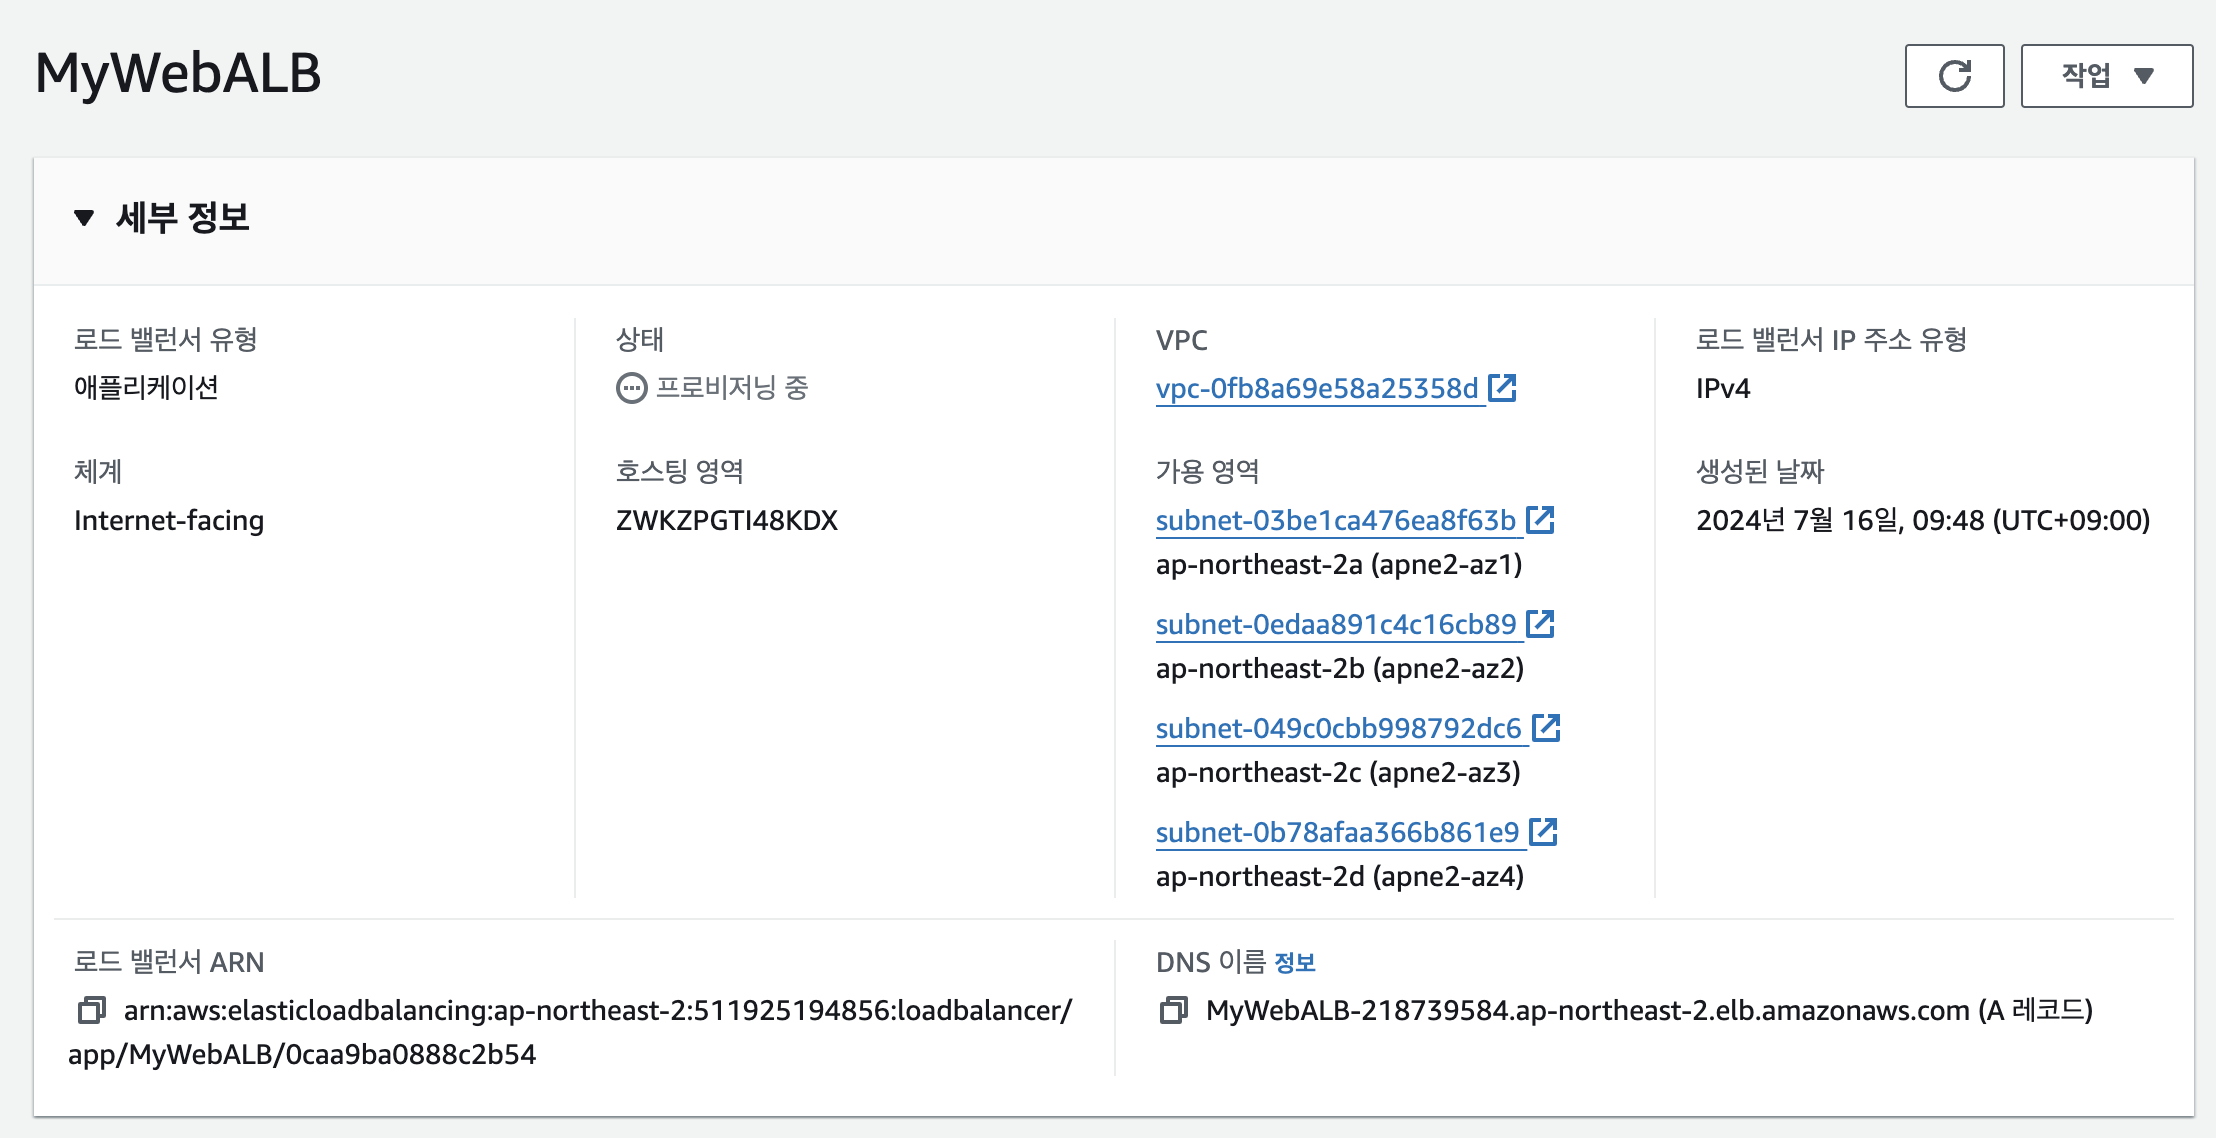Click external icon beside subnet-049c0cbb998792dc6
Image resolution: width=2216 pixels, height=1138 pixels.
tap(1546, 728)
